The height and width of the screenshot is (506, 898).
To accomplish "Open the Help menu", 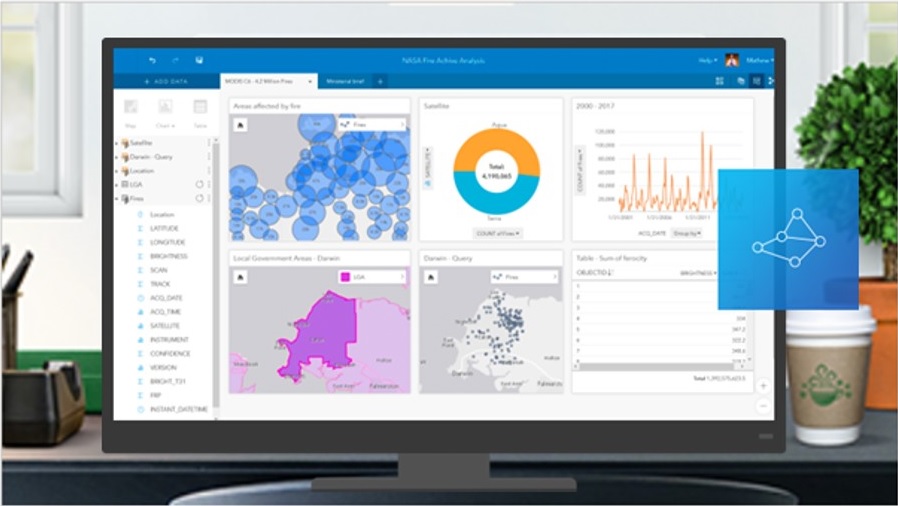I will coord(707,60).
